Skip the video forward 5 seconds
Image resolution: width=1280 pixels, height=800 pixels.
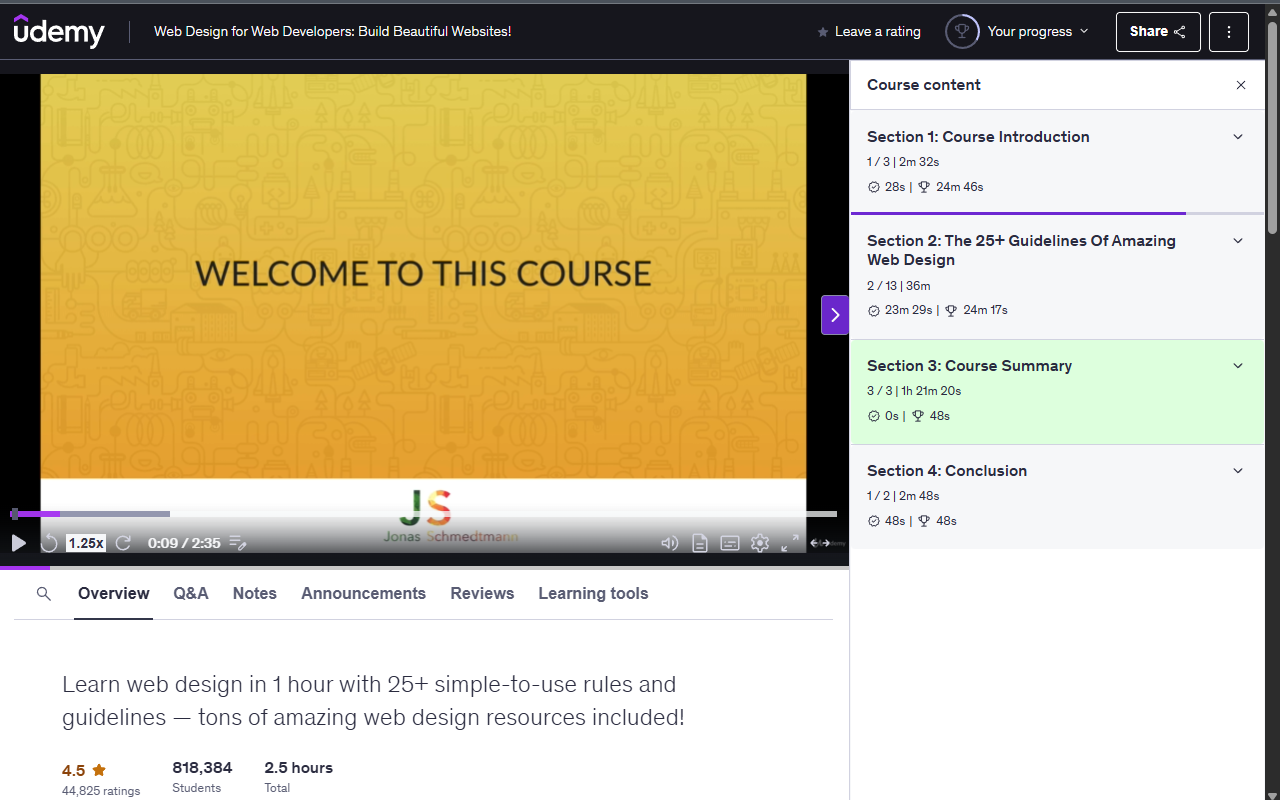[123, 543]
